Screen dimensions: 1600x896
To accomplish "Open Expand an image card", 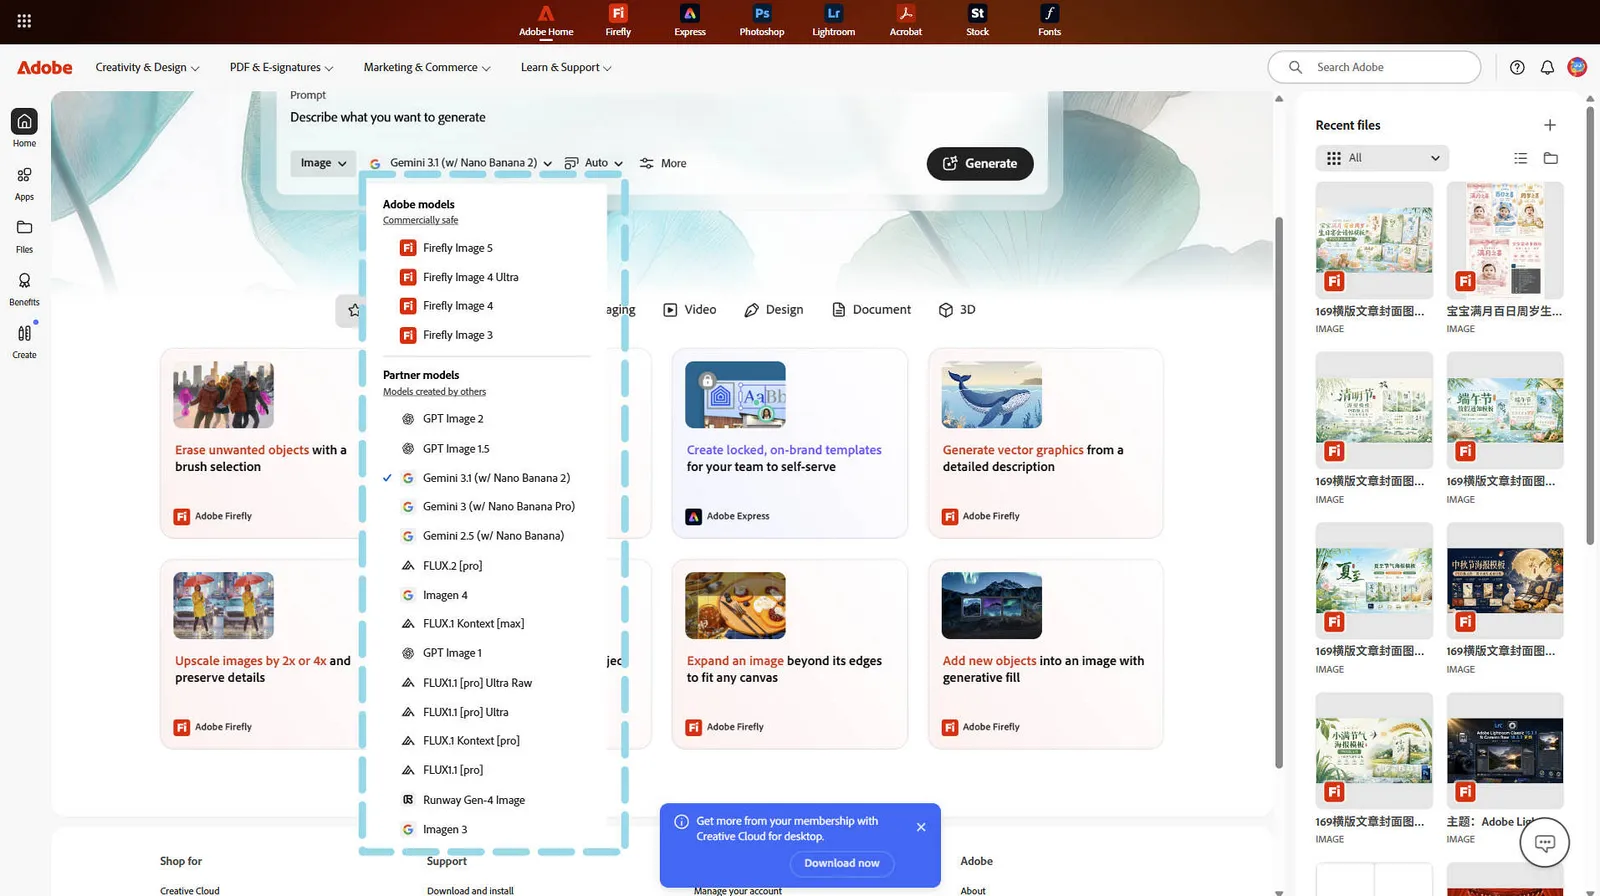I will 789,654.
